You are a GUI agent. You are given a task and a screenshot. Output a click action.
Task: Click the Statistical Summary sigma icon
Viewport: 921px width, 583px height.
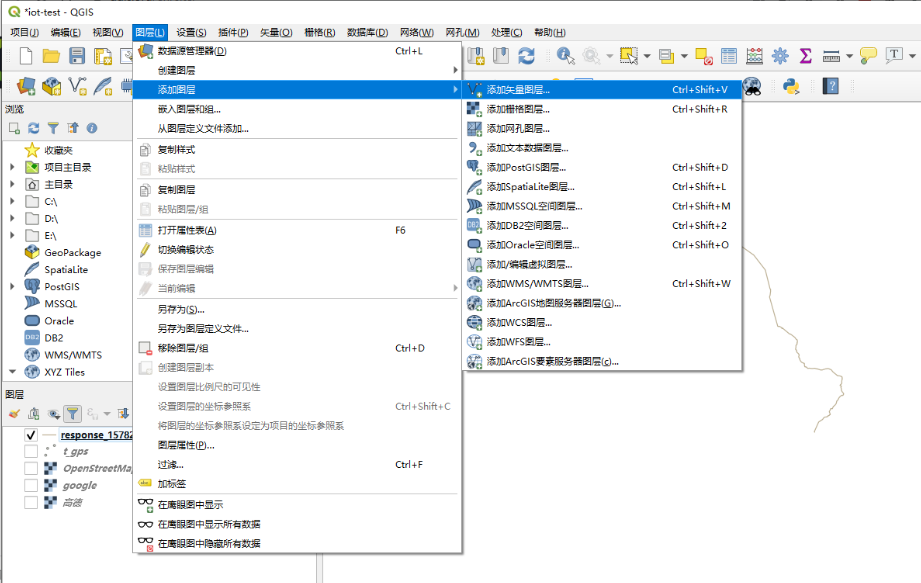point(805,56)
